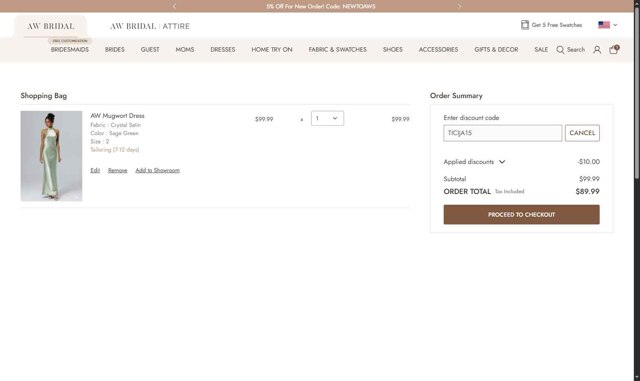Add the dress to Showroom

coord(158,170)
